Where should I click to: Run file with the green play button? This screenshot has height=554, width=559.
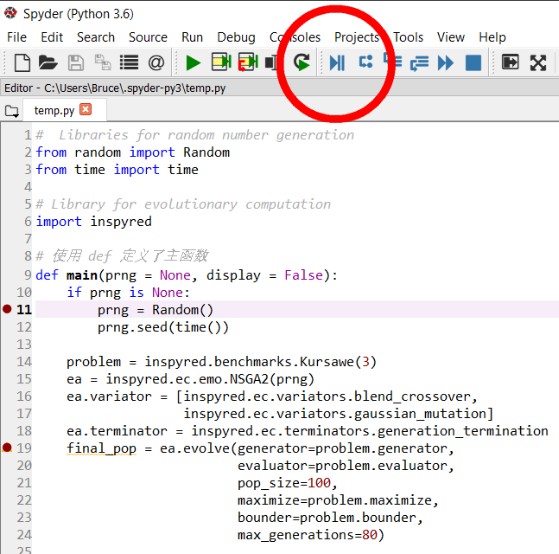[x=193, y=63]
